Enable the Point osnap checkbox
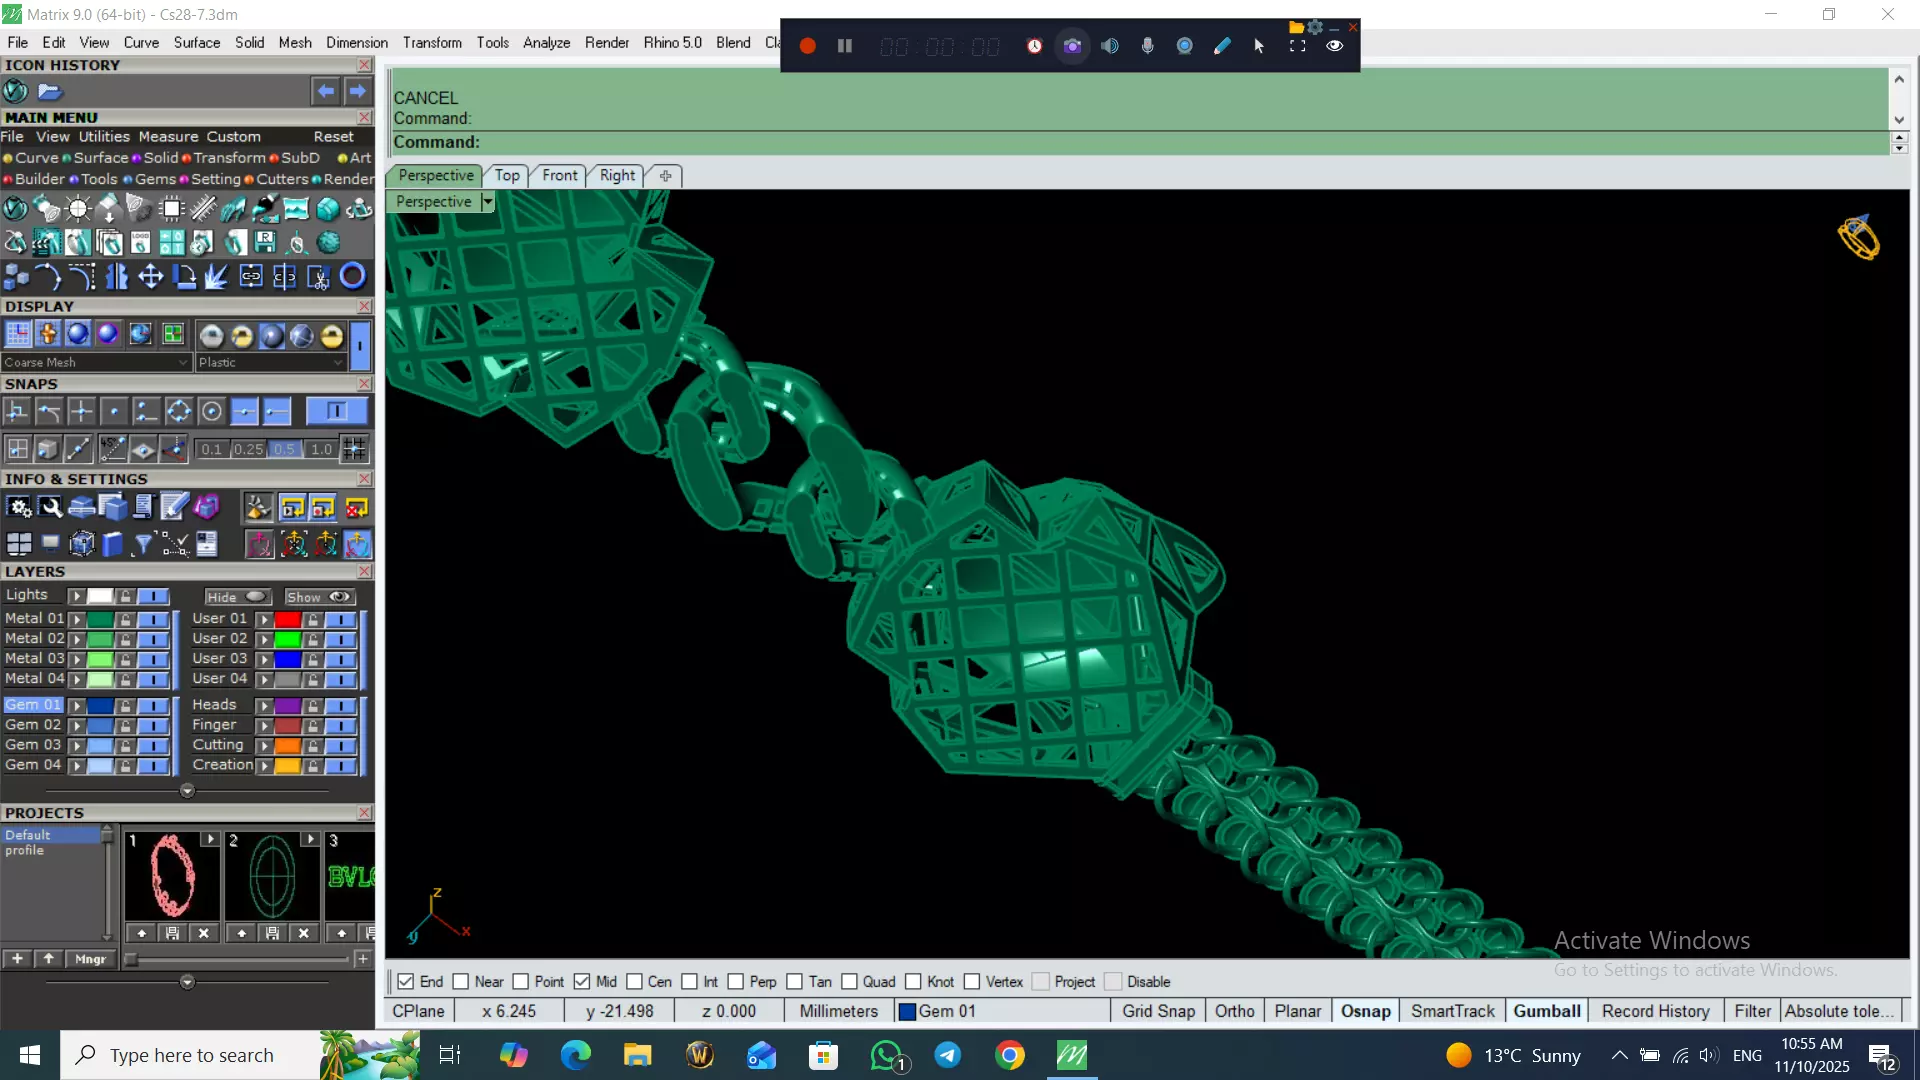This screenshot has height=1080, width=1920. pos(521,982)
